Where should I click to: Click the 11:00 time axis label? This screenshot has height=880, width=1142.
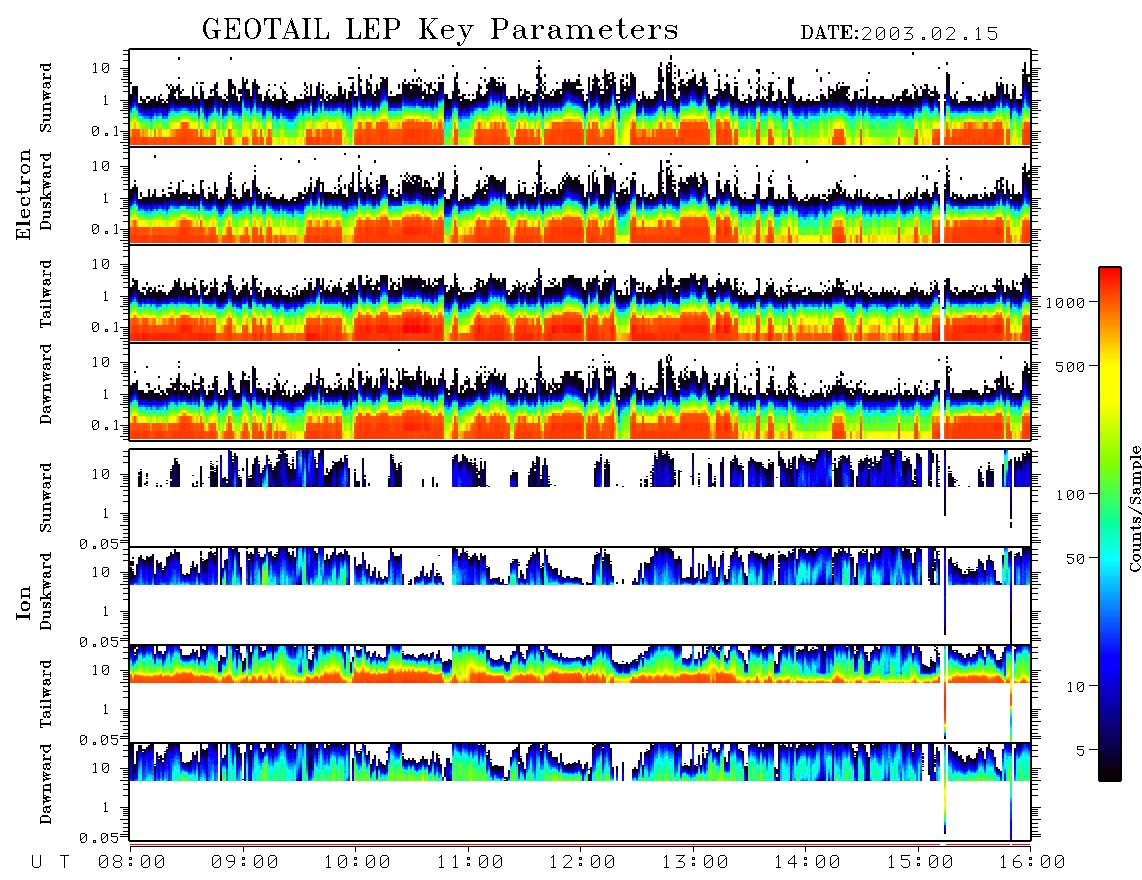coord(470,862)
